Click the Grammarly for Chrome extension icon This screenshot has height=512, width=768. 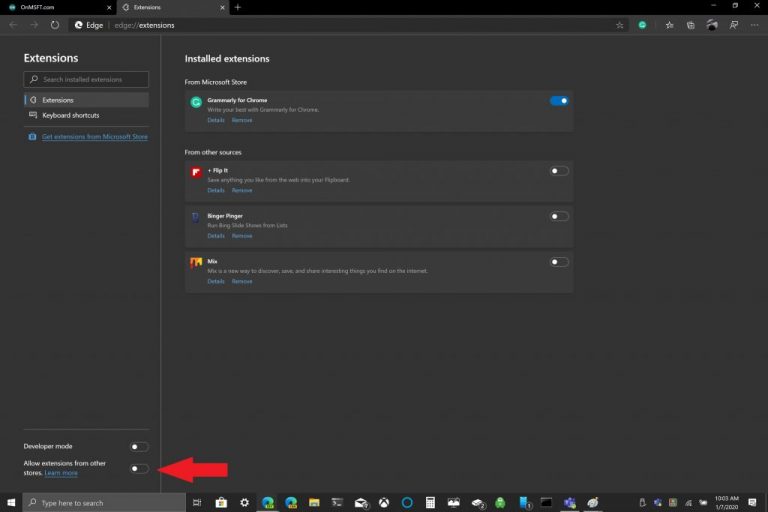[x=196, y=102]
